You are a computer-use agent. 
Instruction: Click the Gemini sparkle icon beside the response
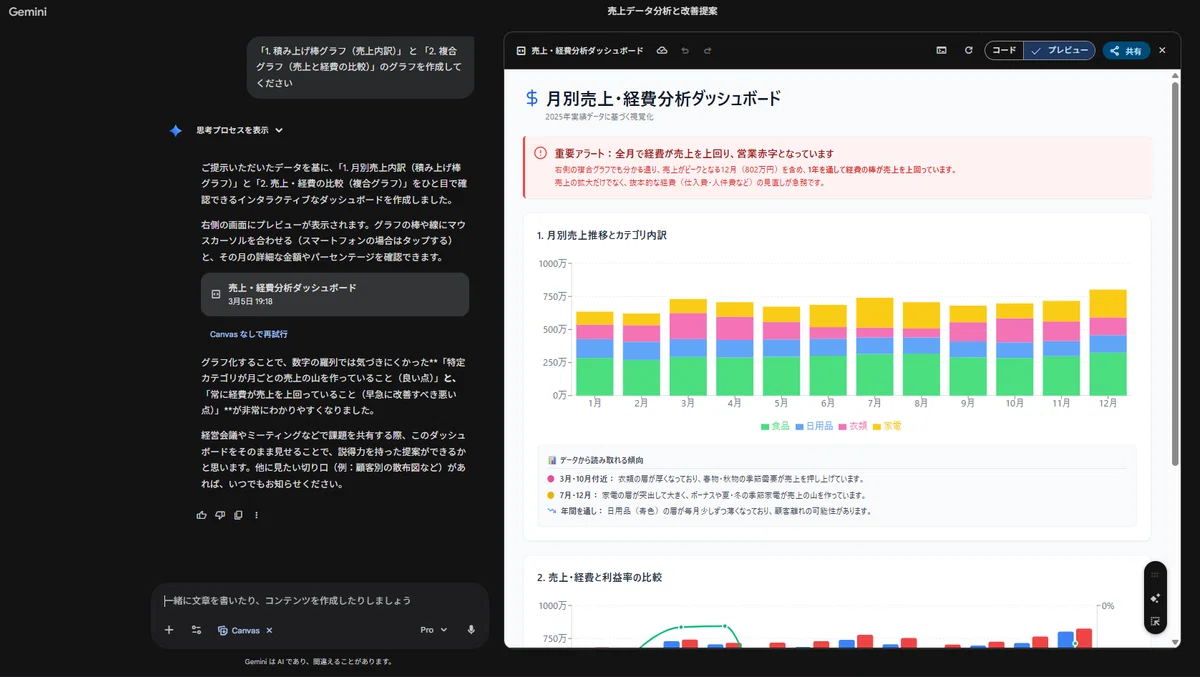pos(176,130)
